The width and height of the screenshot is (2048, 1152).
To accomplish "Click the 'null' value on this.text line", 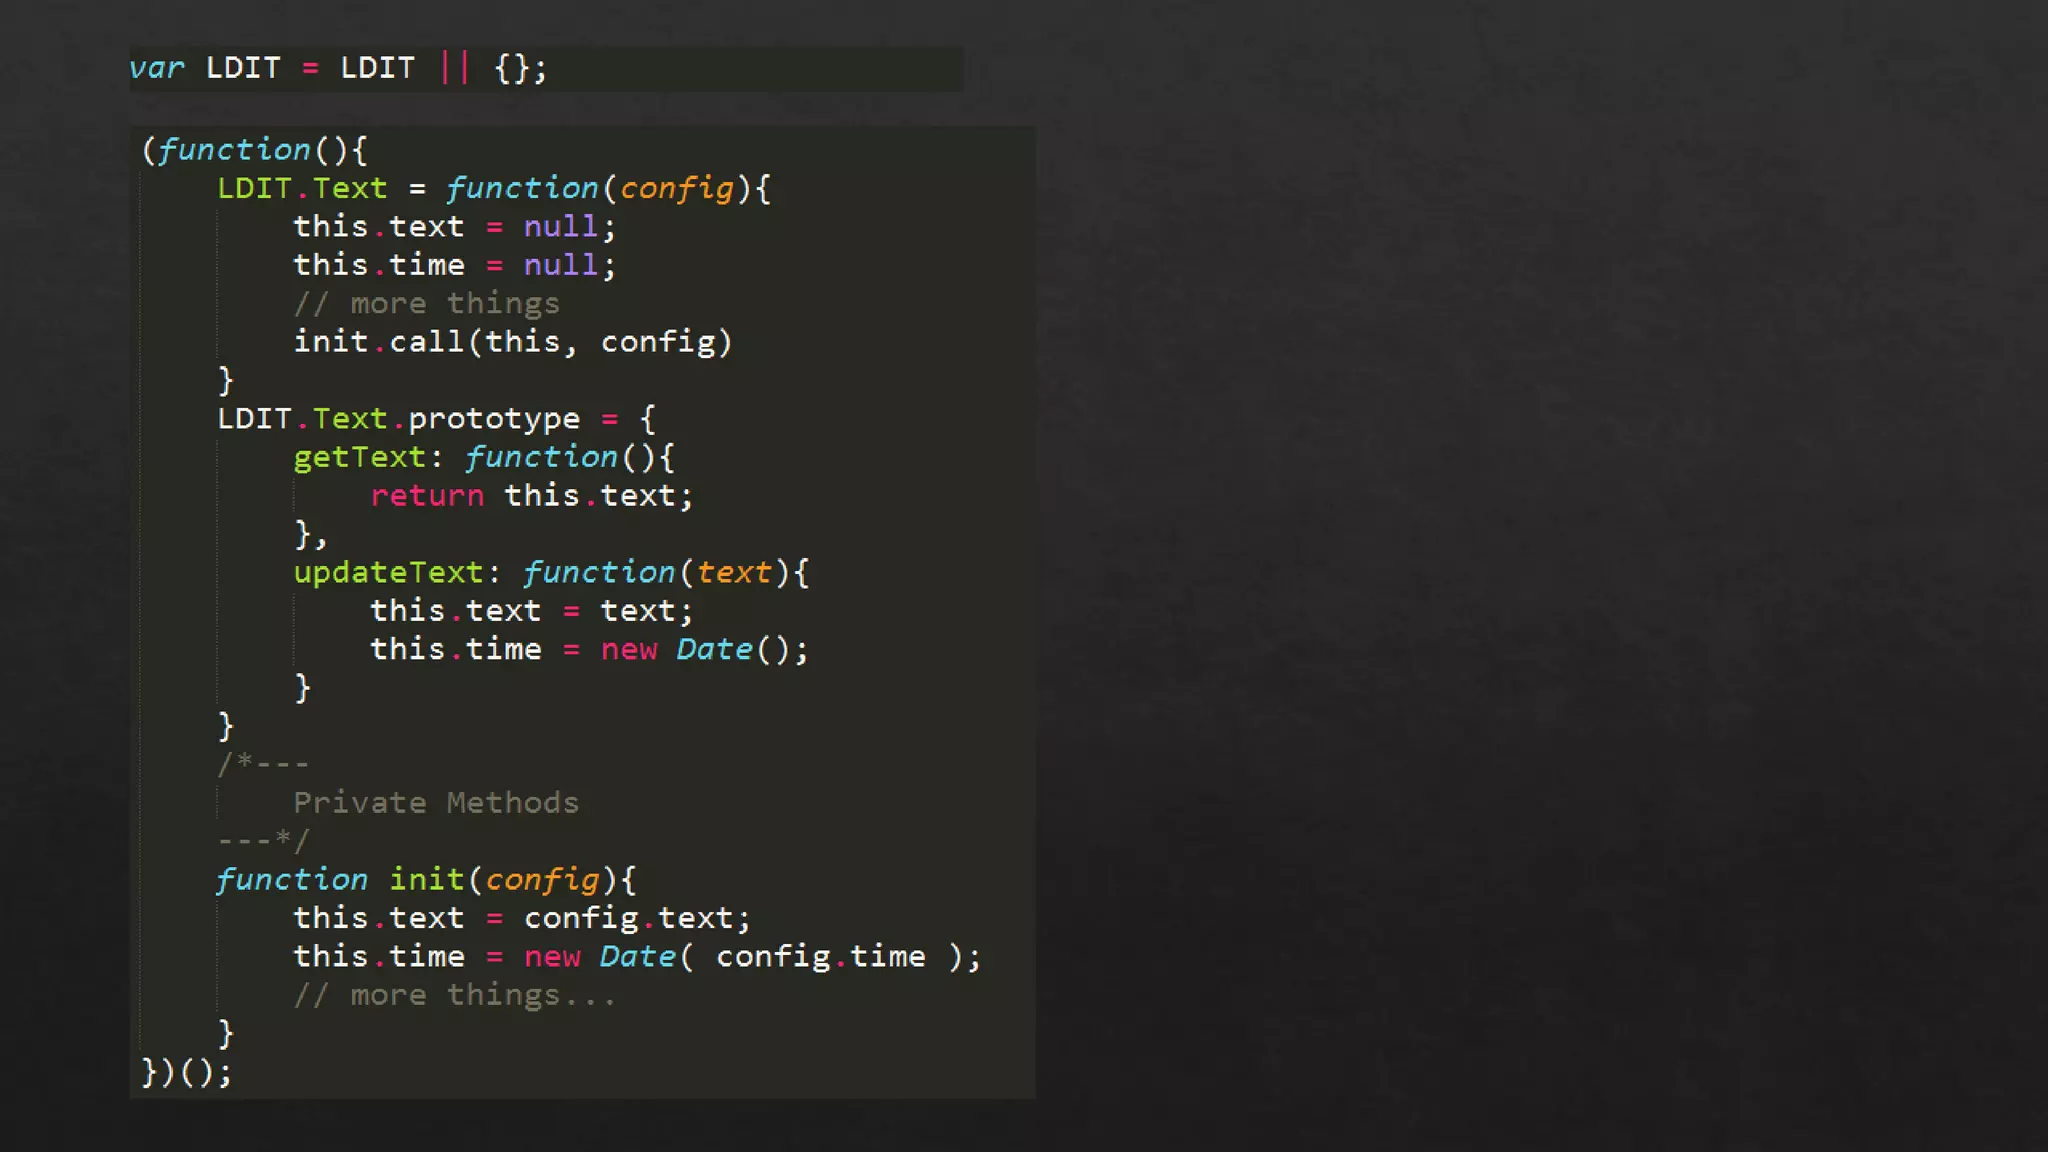I will click(x=560, y=227).
